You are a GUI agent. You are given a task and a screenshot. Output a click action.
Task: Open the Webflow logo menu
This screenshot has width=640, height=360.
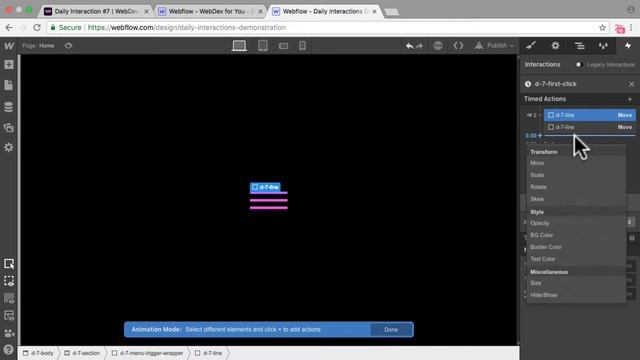[x=9, y=46]
